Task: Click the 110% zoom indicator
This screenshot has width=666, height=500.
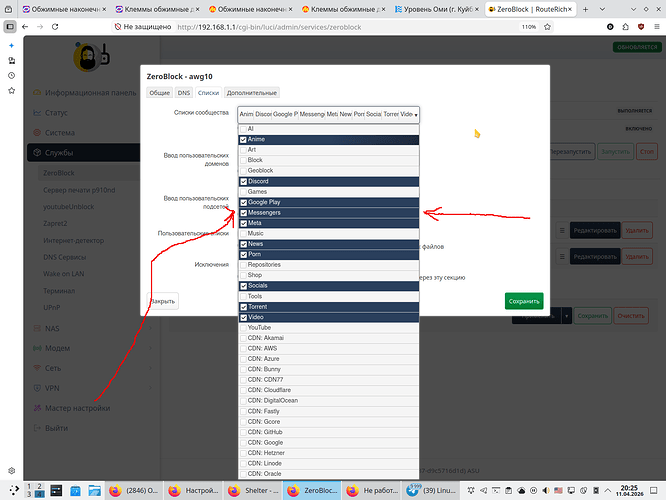Action: (528, 27)
